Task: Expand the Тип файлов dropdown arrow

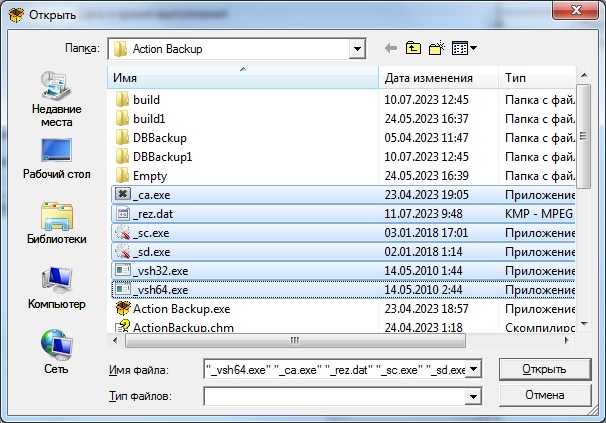Action: 473,396
